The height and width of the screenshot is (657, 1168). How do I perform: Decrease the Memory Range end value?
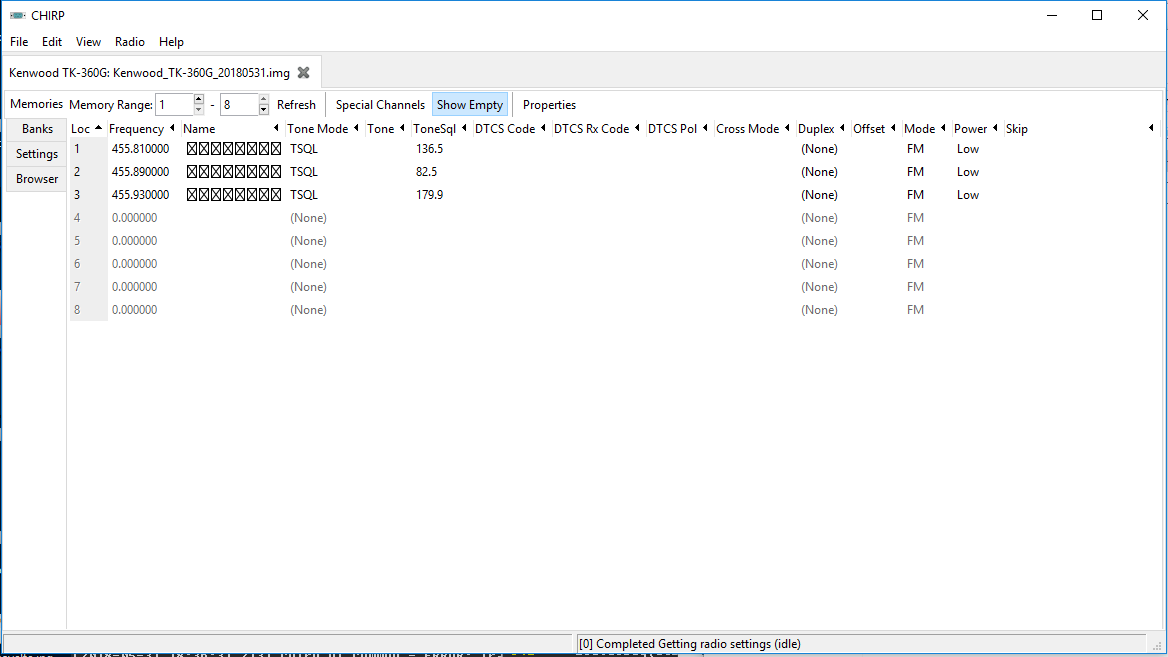pos(263,110)
